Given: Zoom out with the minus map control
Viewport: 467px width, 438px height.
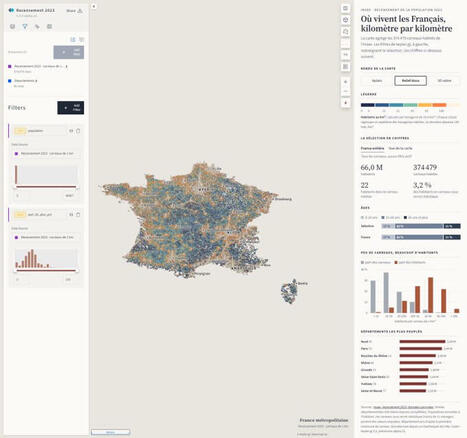Looking at the screenshot, I should pyautogui.click(x=346, y=91).
